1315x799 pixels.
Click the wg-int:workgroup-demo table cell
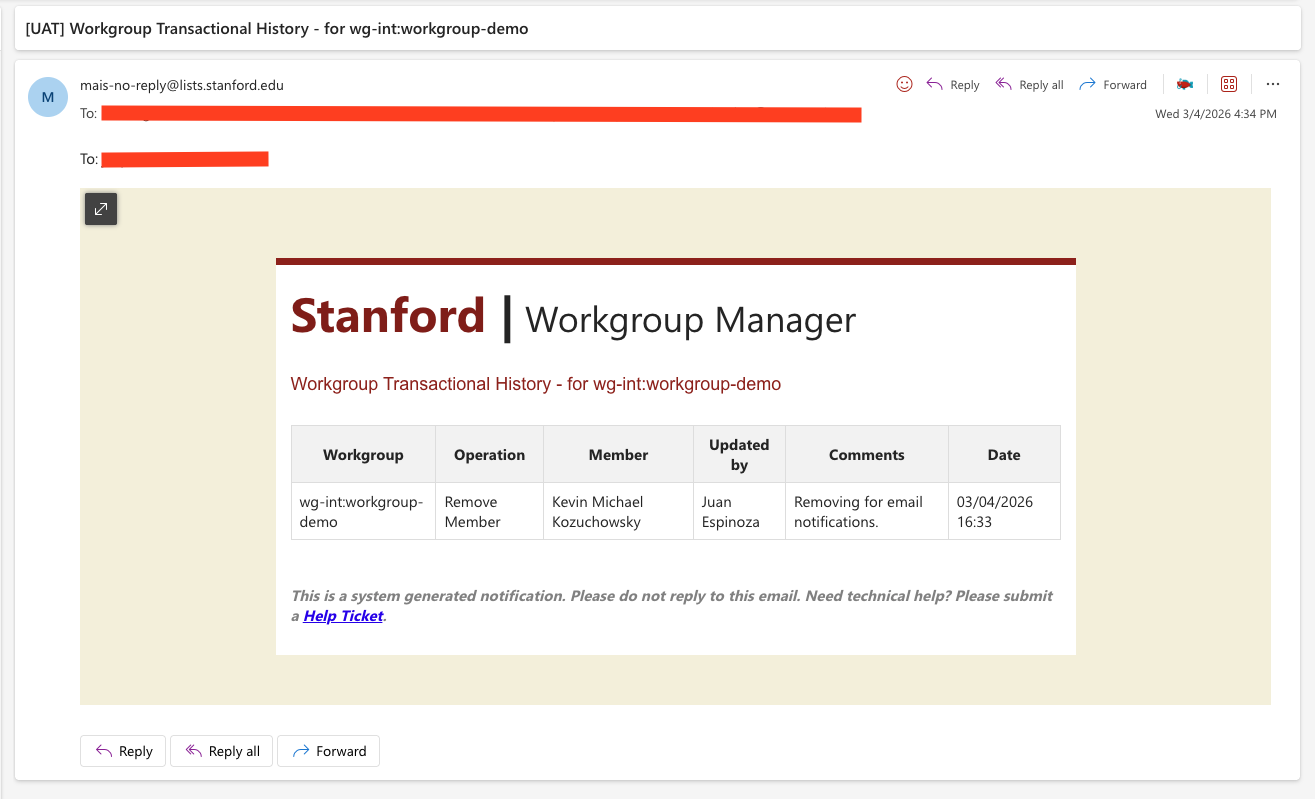pos(363,512)
